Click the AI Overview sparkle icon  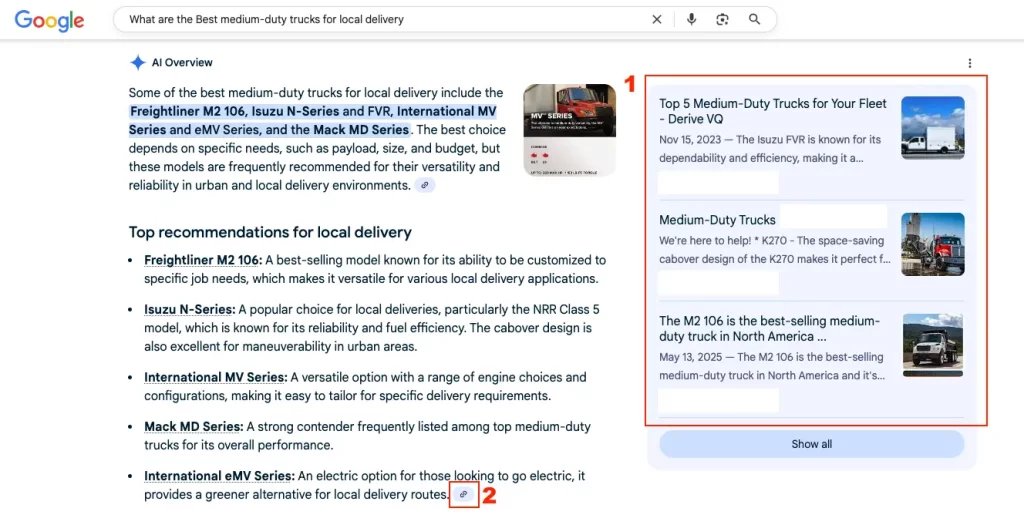pyautogui.click(x=138, y=62)
